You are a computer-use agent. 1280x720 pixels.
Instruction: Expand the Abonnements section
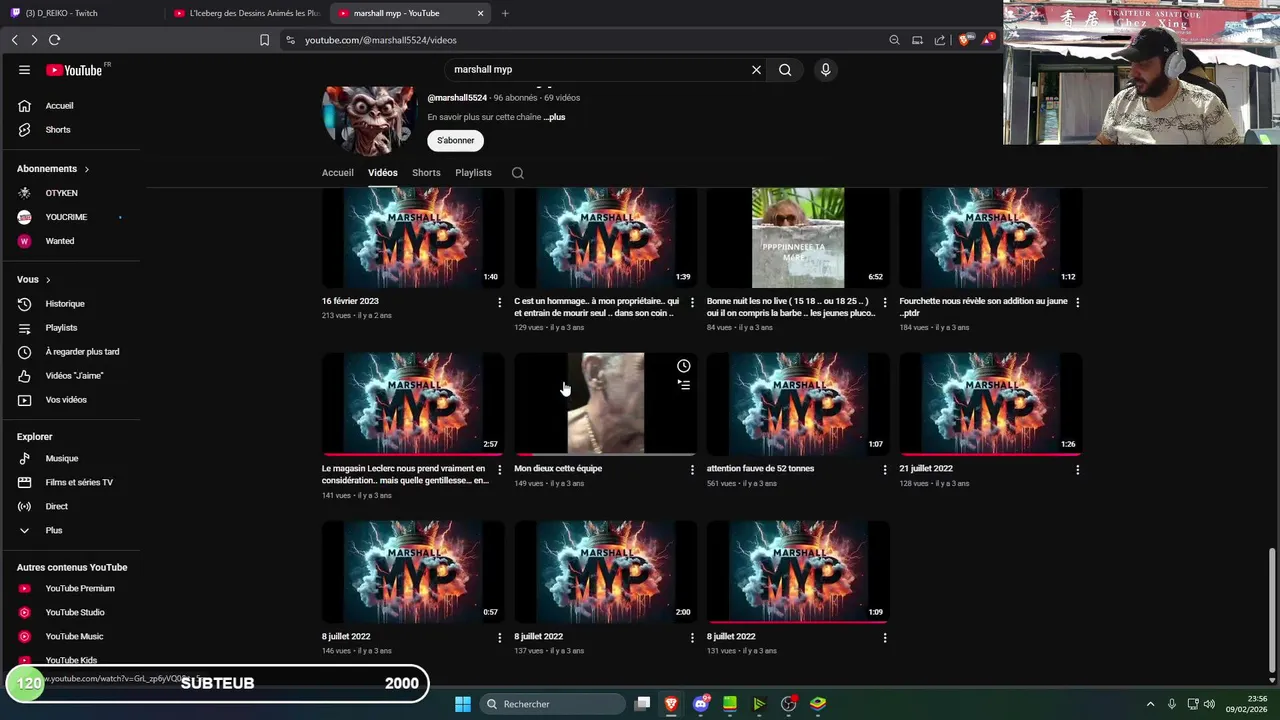(x=53, y=169)
